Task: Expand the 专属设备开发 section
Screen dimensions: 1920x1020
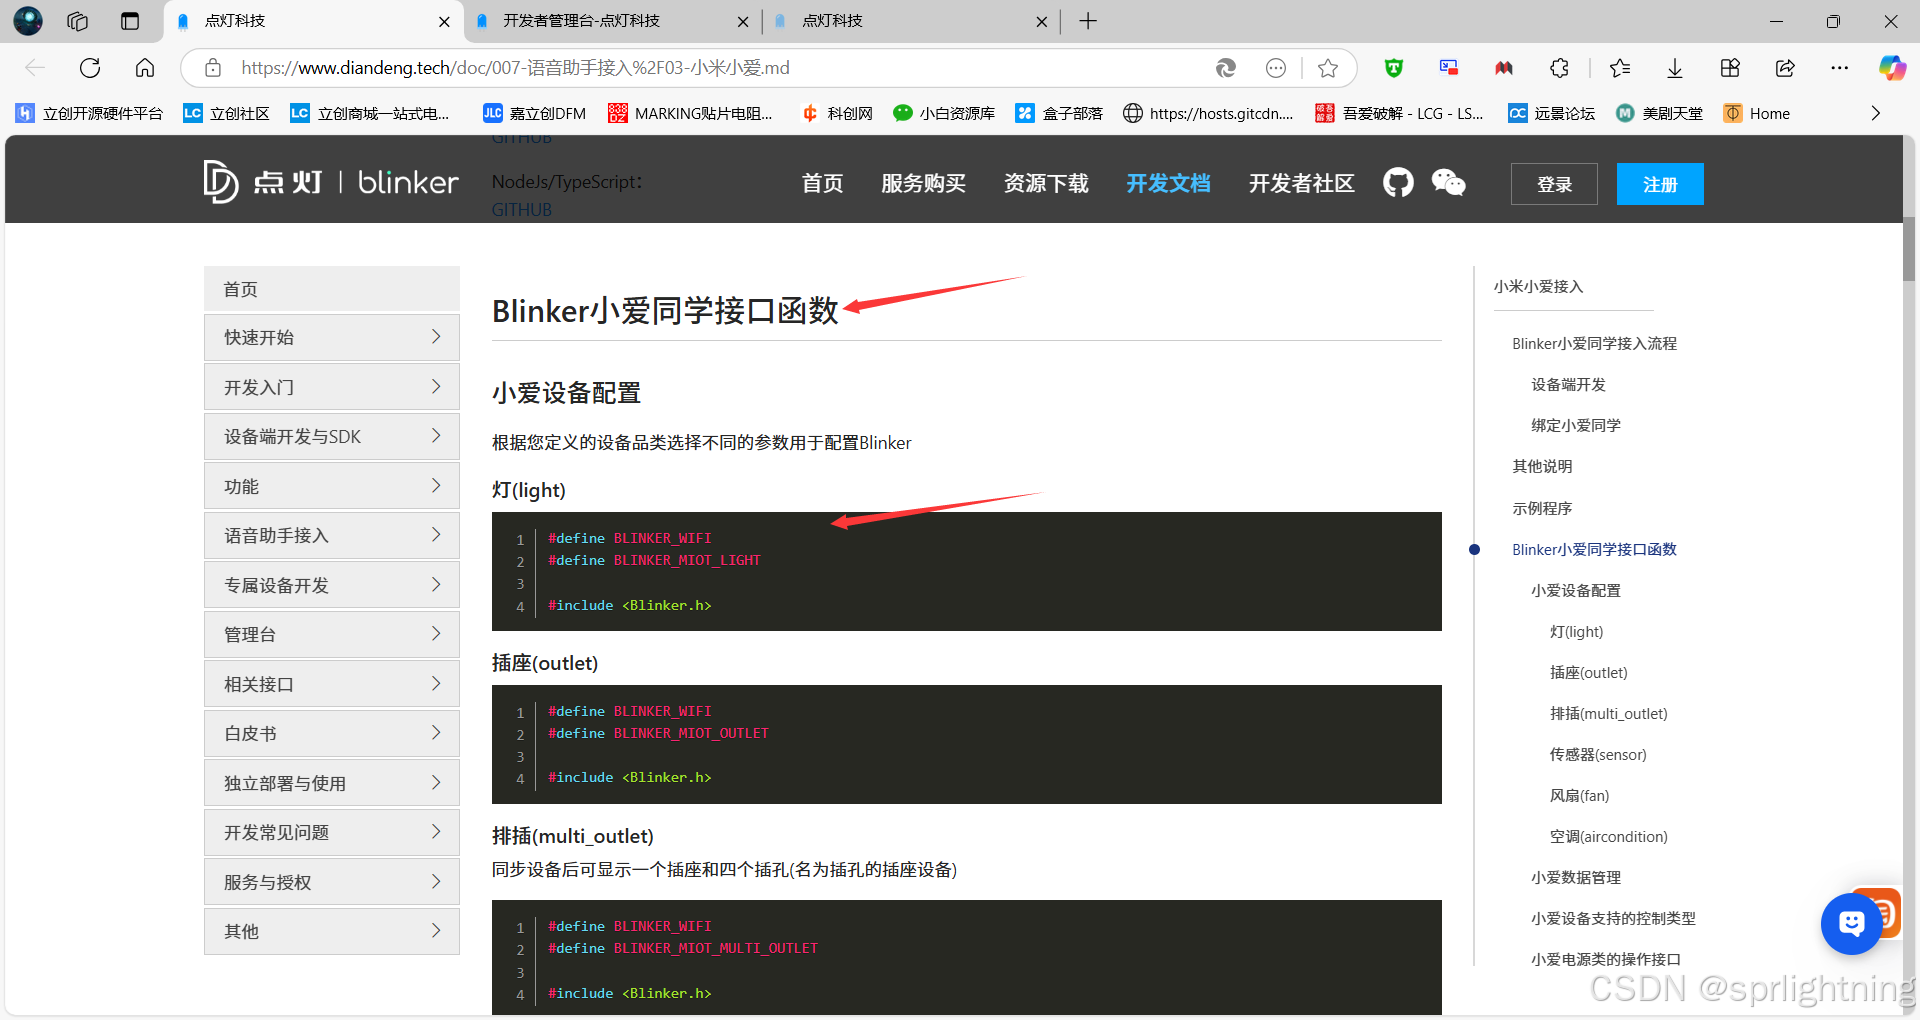Action: click(x=332, y=585)
